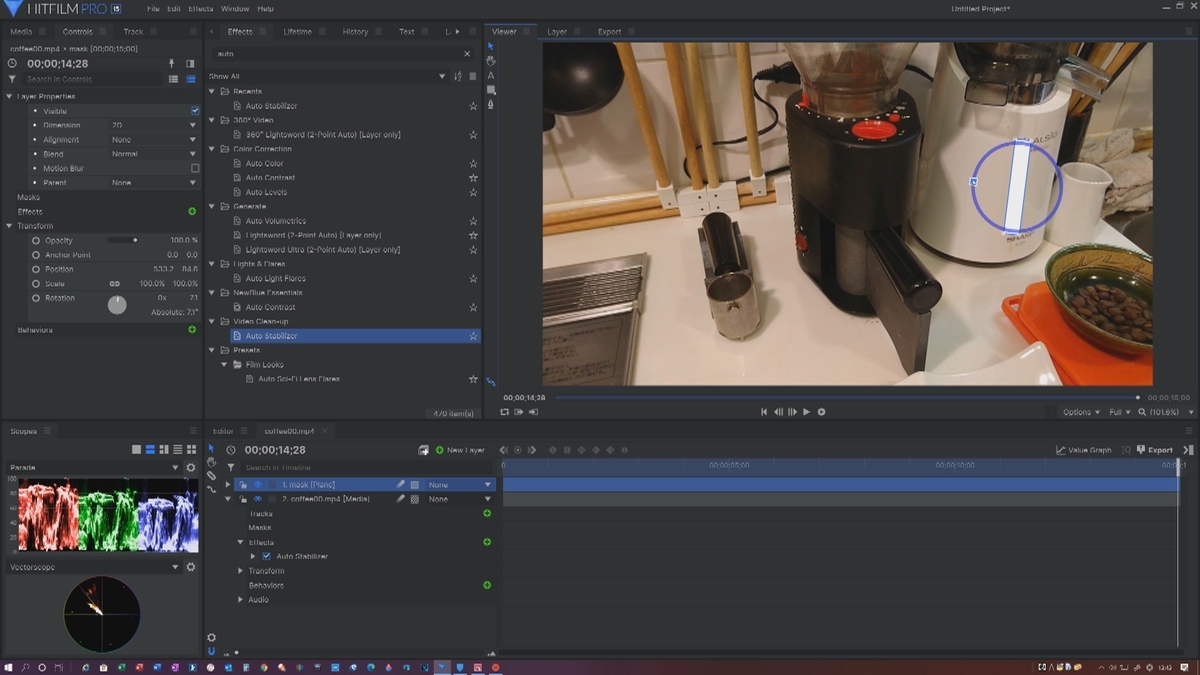Switch to the History tab
The image size is (1200, 675).
coord(355,32)
